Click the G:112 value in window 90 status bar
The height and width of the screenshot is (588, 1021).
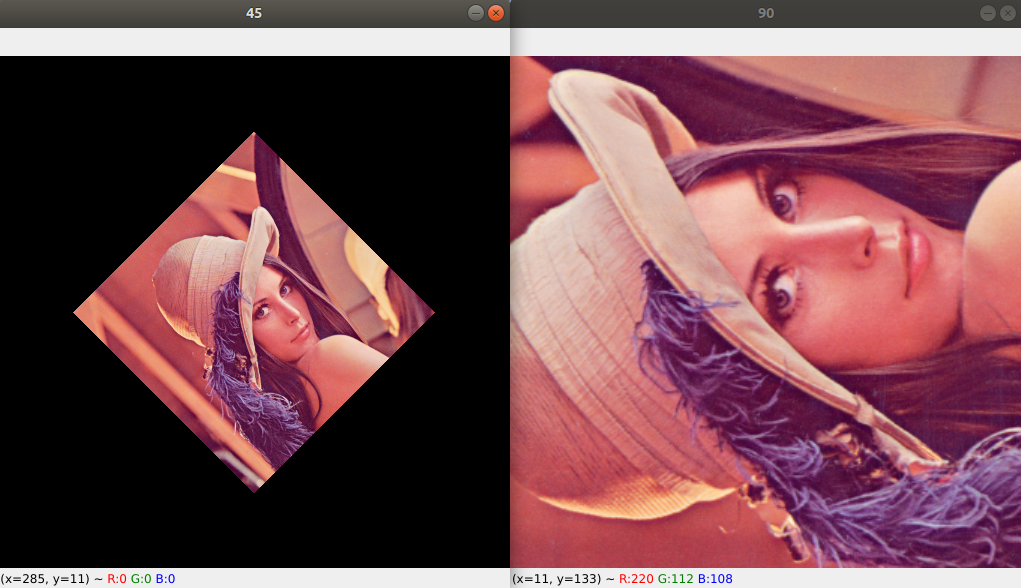coord(676,578)
